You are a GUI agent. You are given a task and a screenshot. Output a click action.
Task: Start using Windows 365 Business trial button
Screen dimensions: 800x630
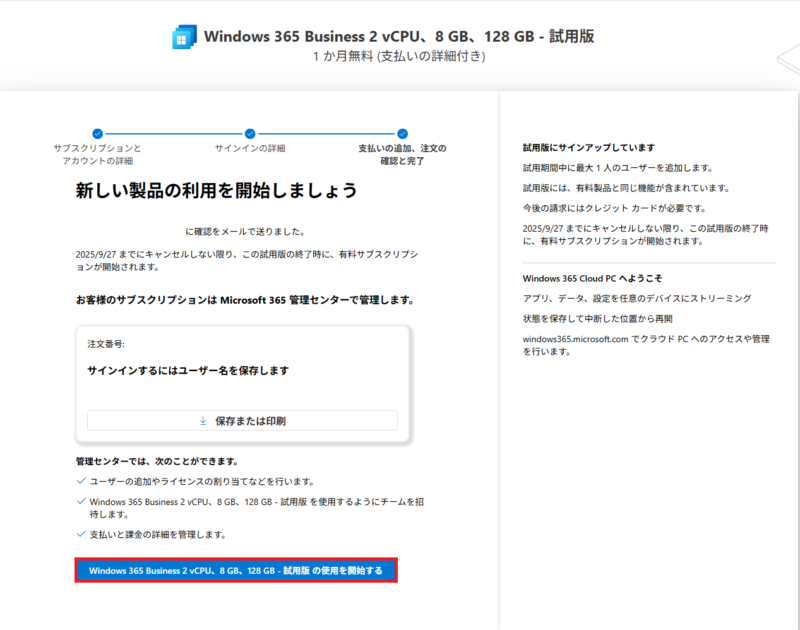click(236, 570)
